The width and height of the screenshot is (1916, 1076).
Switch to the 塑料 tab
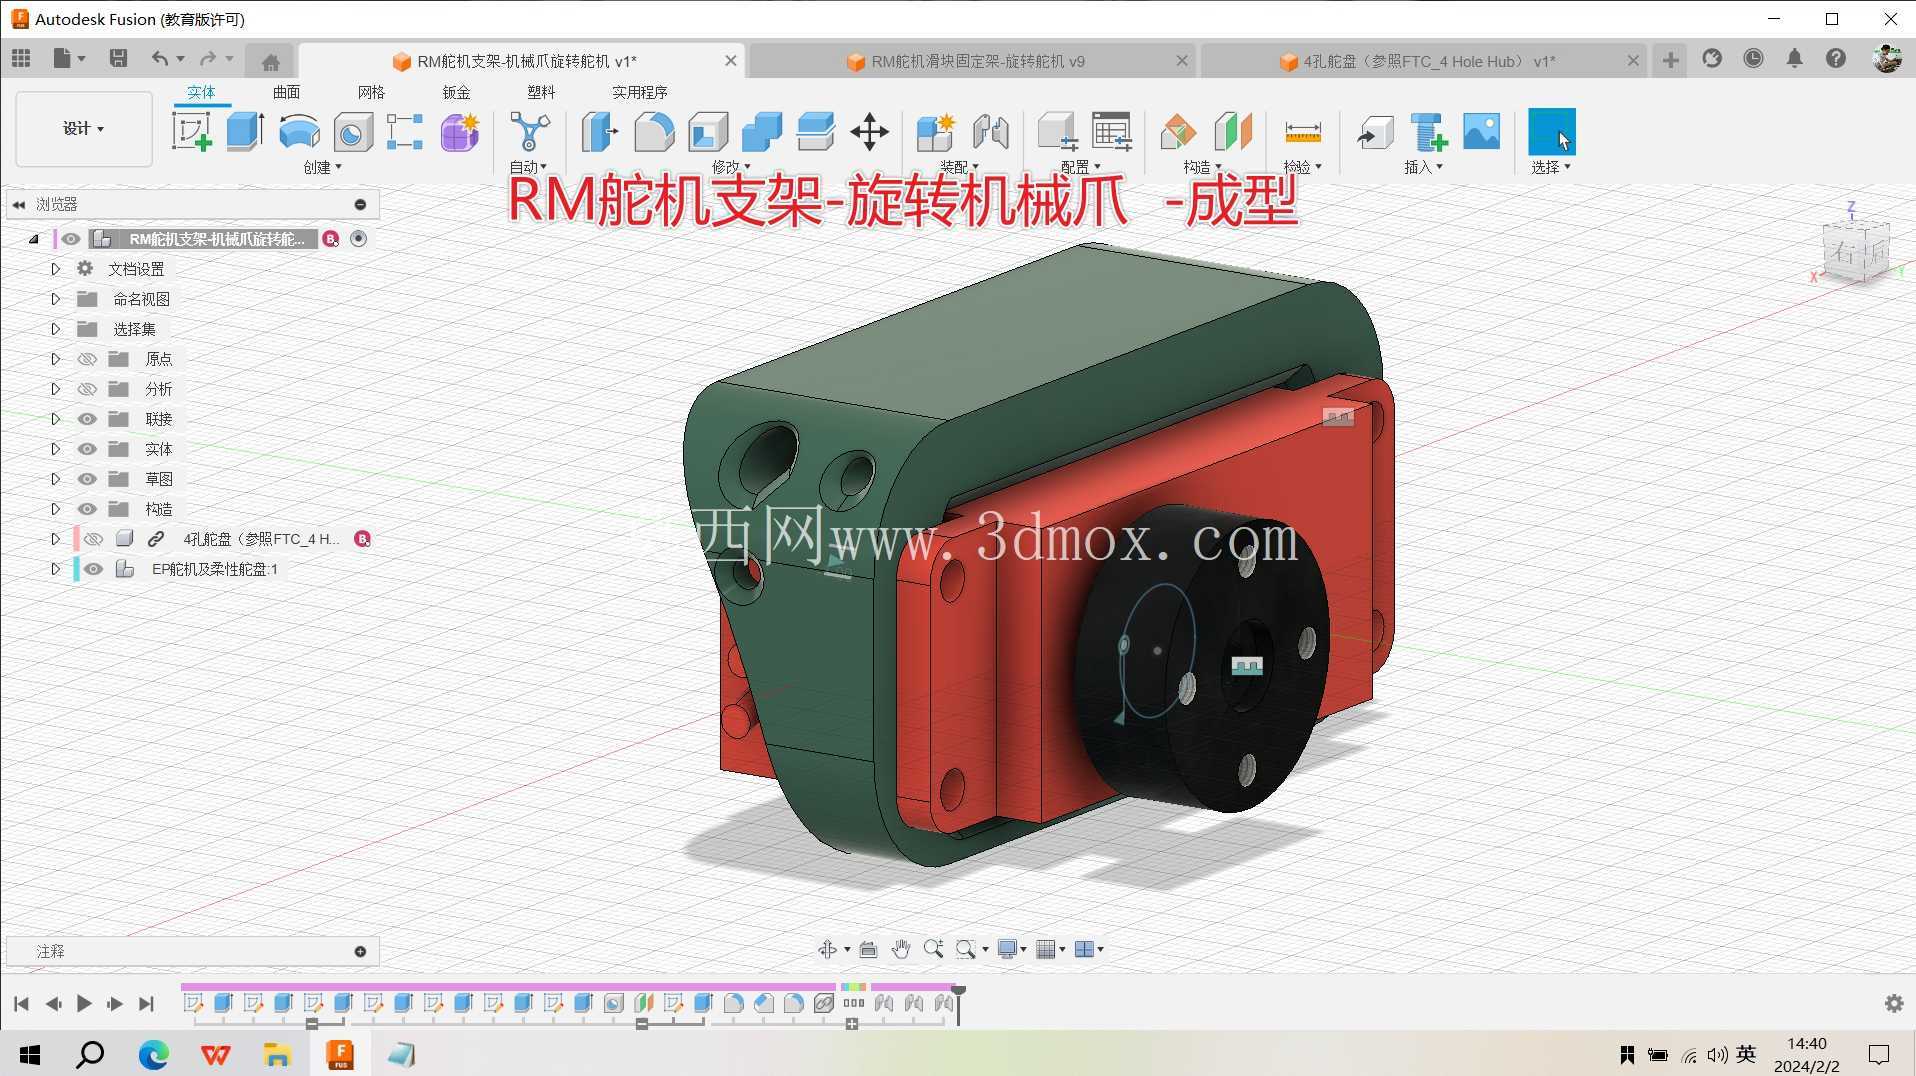pyautogui.click(x=541, y=92)
